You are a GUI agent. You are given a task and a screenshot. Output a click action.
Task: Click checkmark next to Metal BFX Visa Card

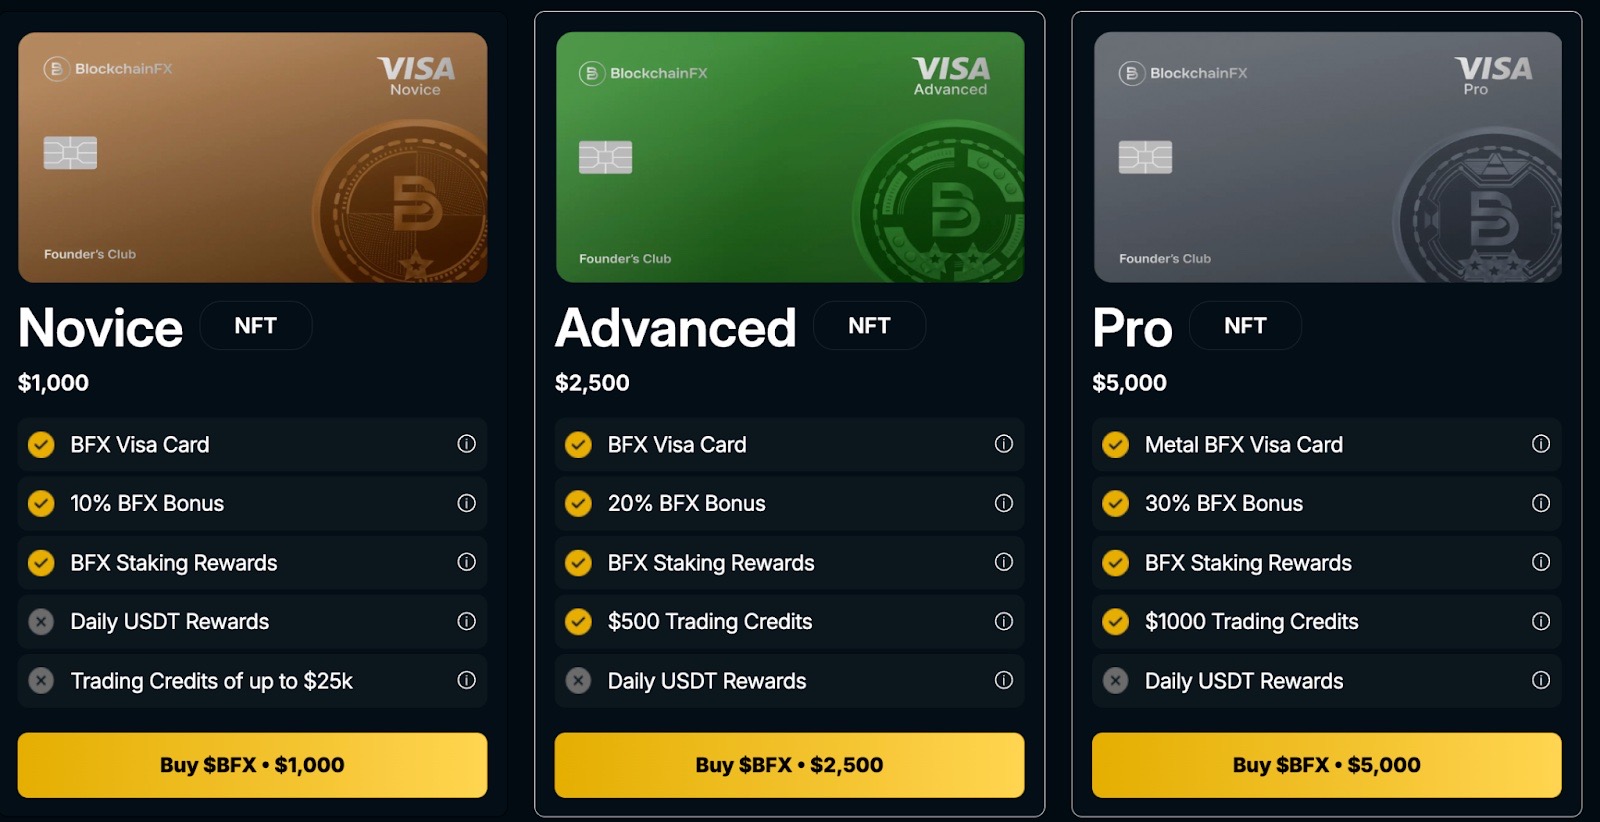point(1115,445)
